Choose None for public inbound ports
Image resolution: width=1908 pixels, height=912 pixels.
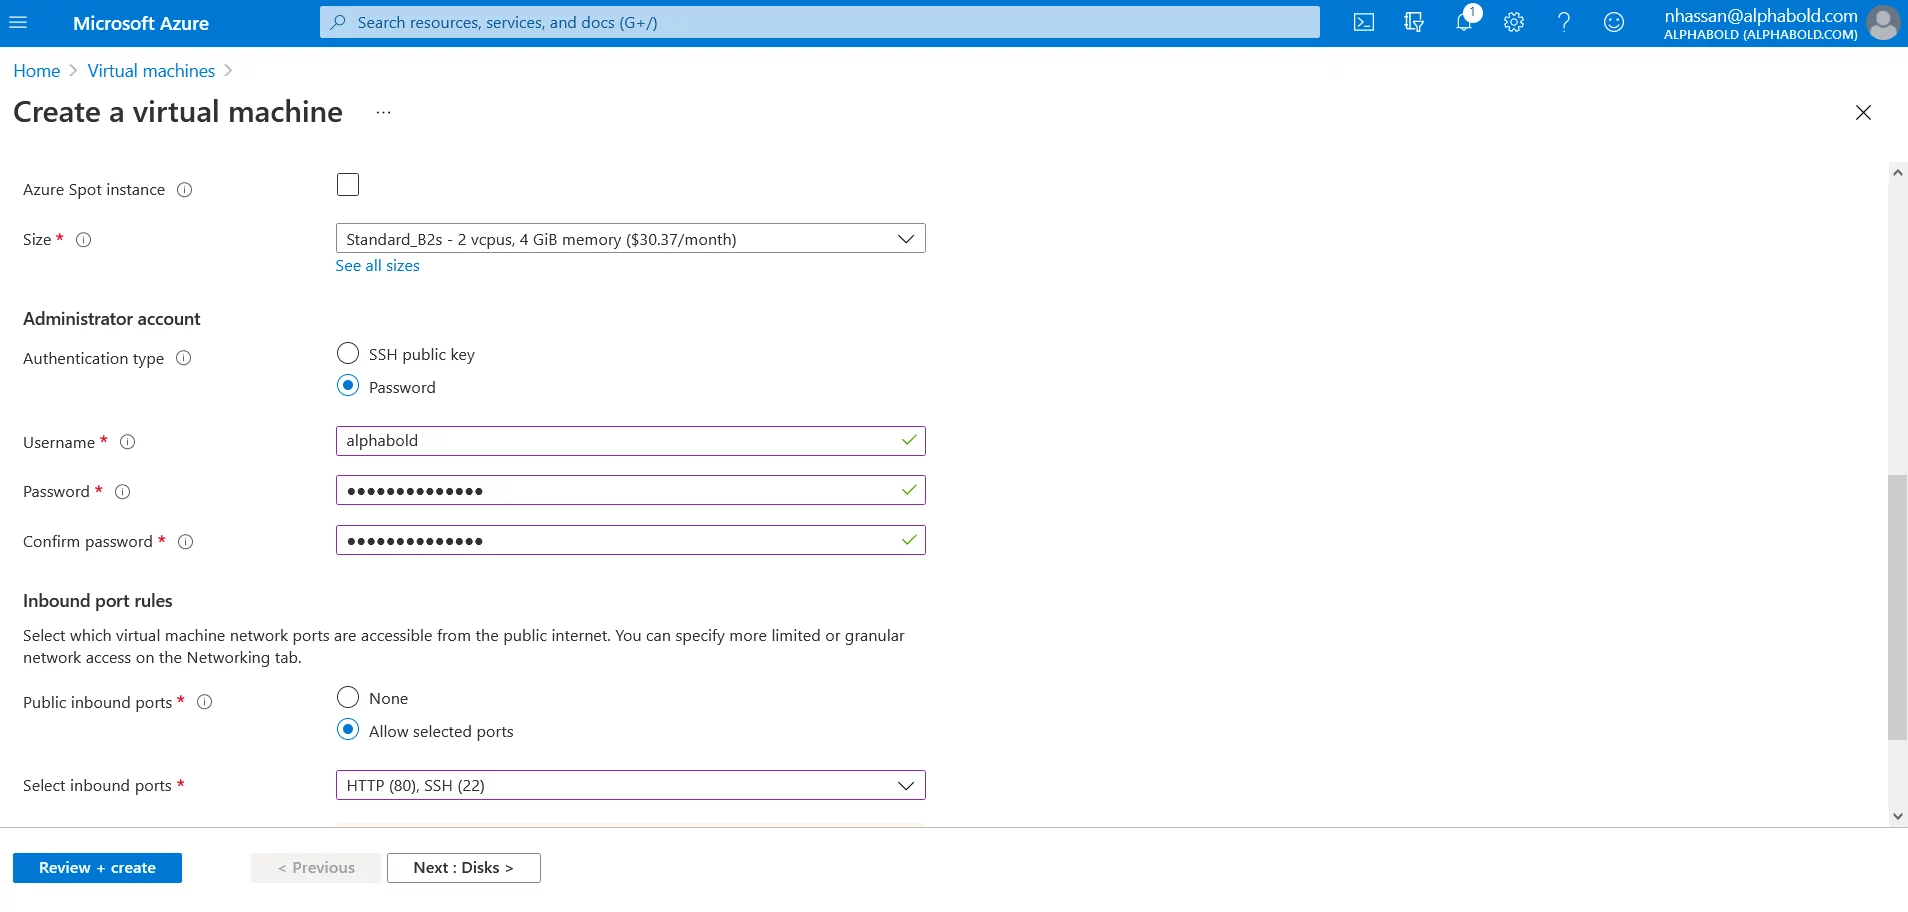[x=348, y=697]
